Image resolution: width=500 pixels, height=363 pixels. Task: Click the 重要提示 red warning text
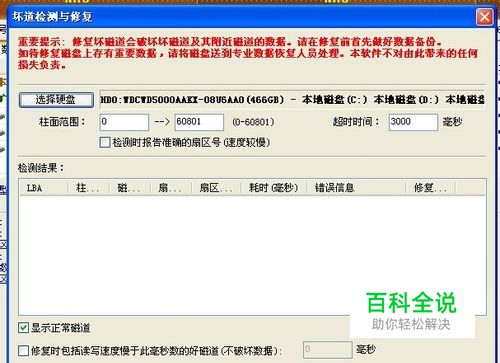click(x=248, y=53)
